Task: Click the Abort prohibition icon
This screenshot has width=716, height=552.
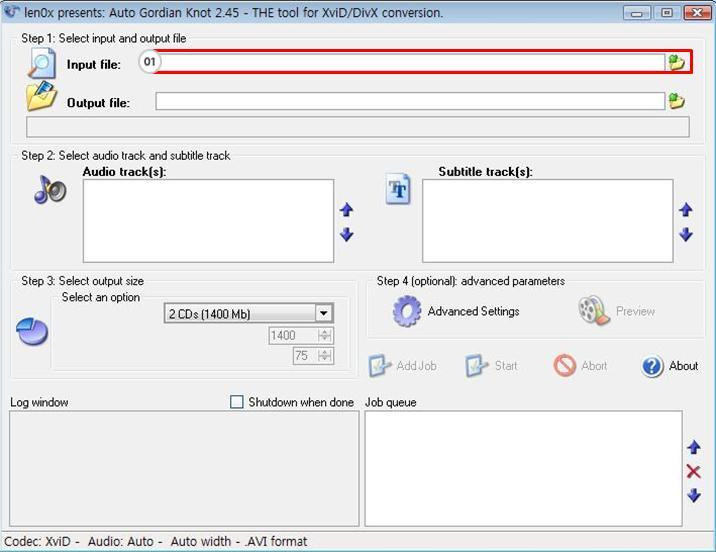Action: [x=565, y=366]
